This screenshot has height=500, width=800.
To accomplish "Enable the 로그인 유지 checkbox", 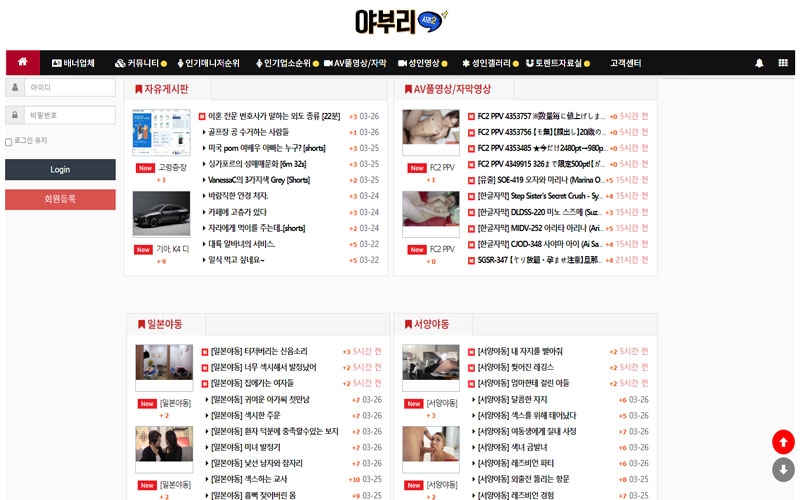I will pos(9,141).
